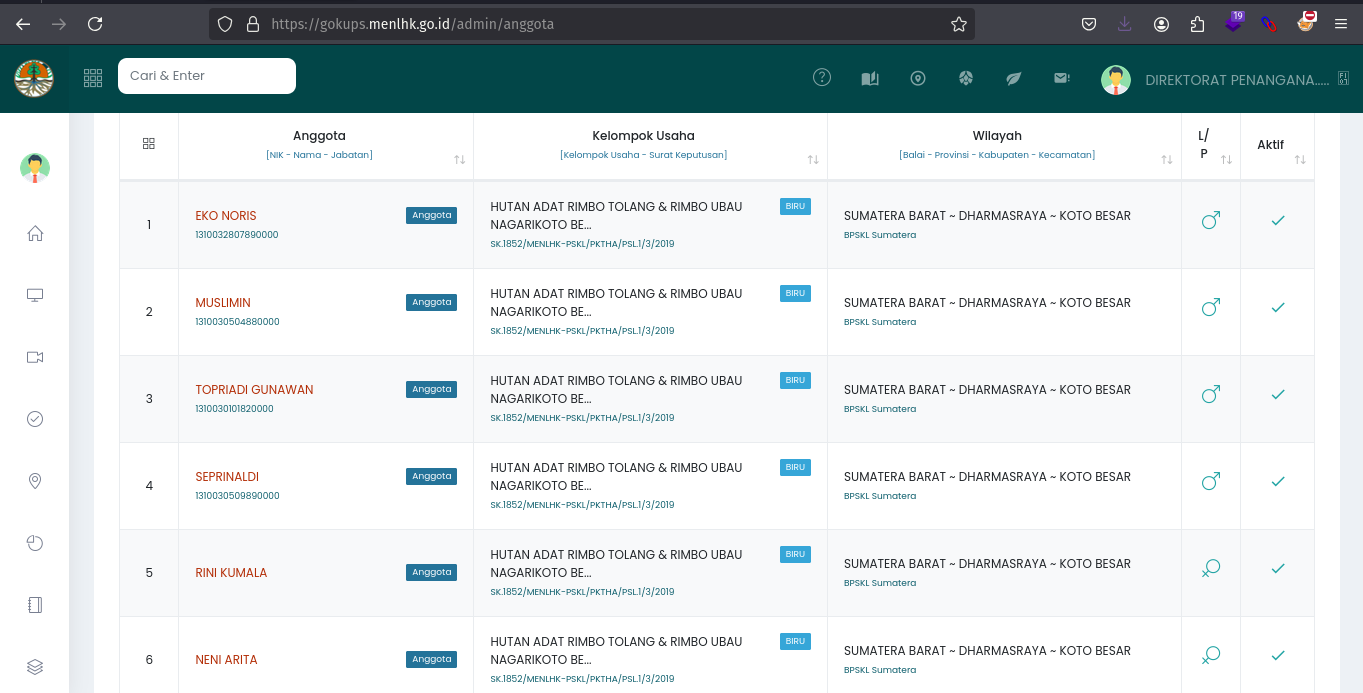Open the help question mark icon

(822, 77)
